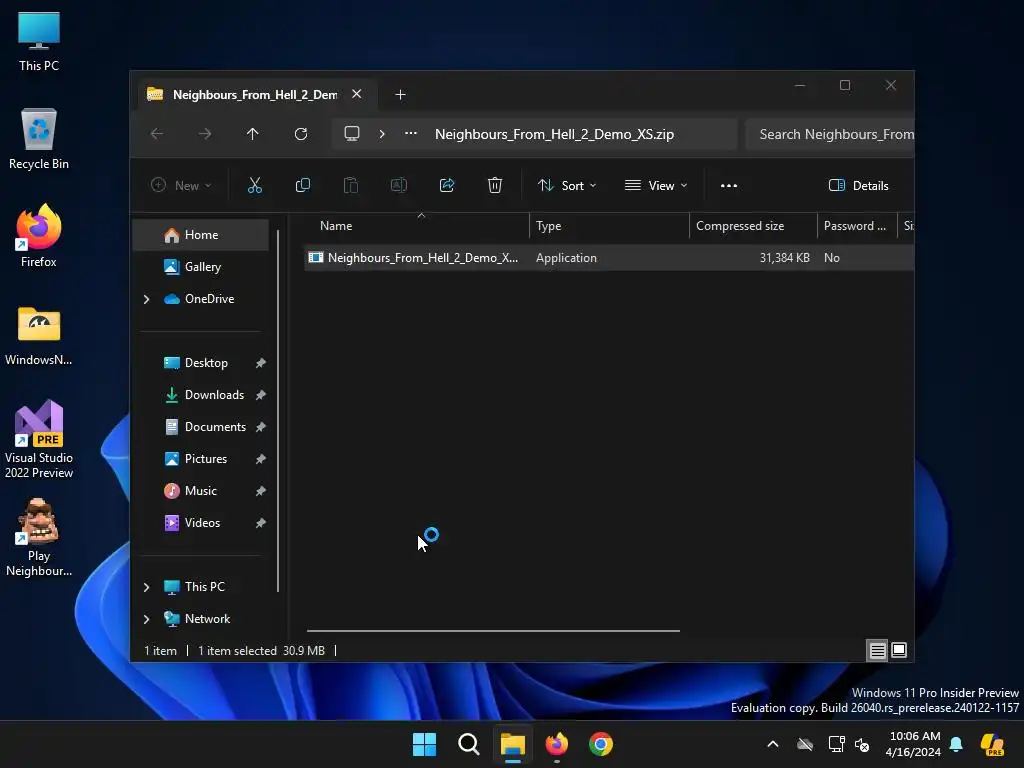This screenshot has width=1024, height=768.
Task: Refresh the folder view
Action: pos(301,134)
